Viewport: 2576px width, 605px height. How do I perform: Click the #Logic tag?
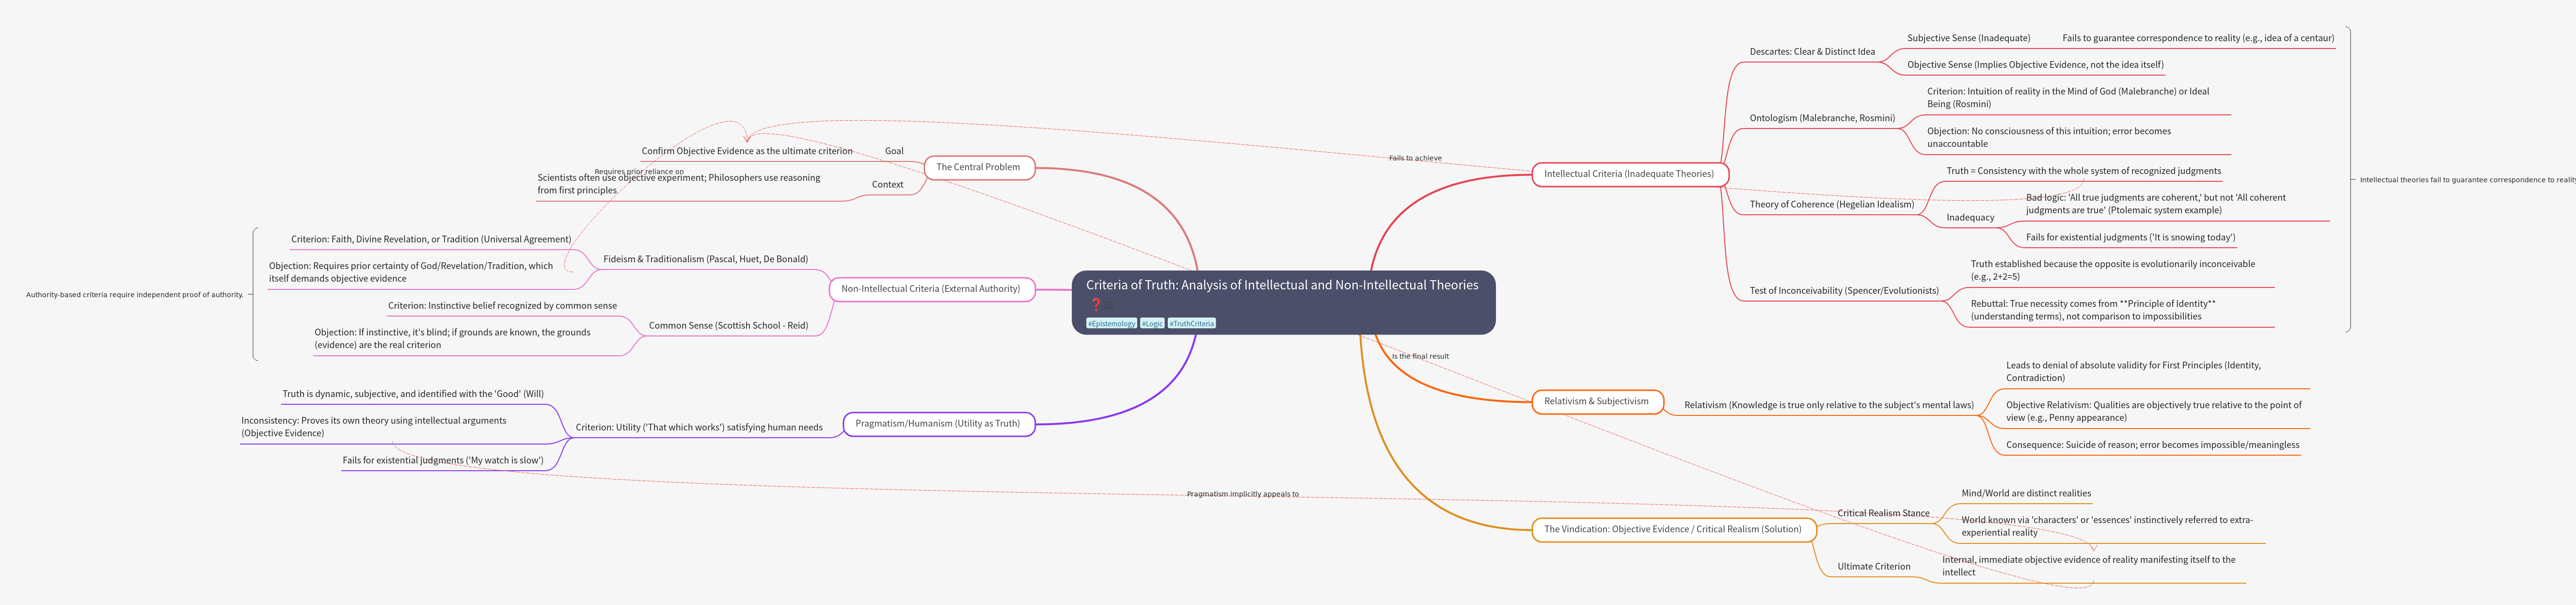click(1152, 324)
